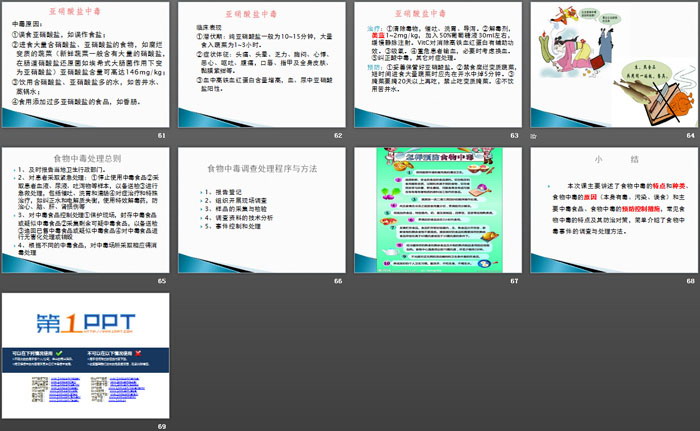Image resolution: width=700 pixels, height=431 pixels.
Task: Click slide number label 67
Action: coord(514,281)
